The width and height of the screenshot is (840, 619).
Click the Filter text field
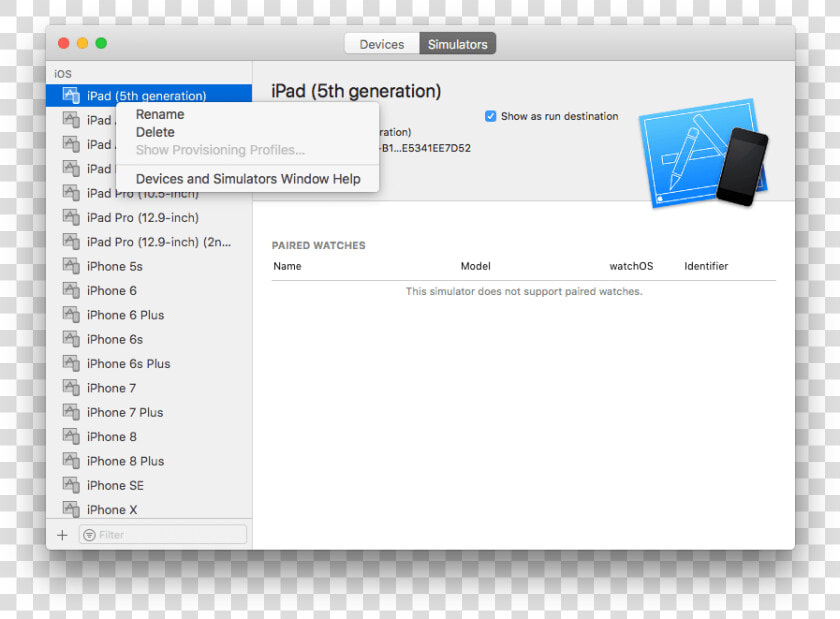click(x=163, y=535)
